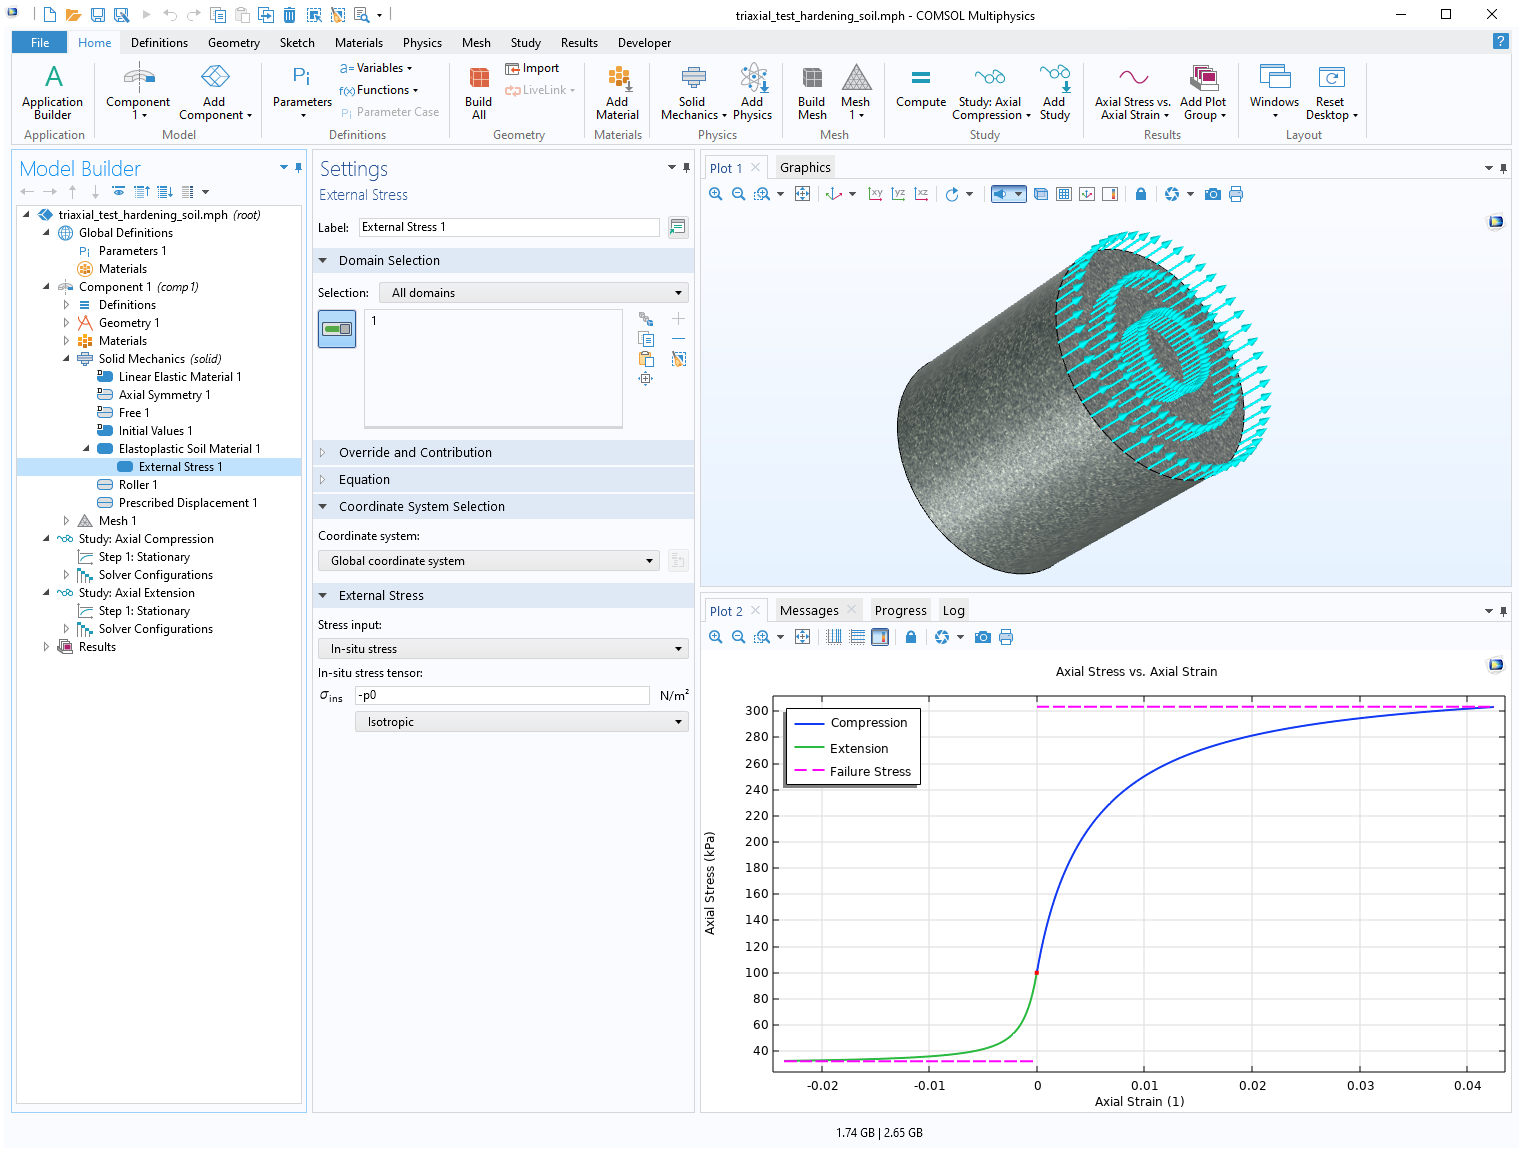Expand the Override and Contribution section
This screenshot has height=1149, width=1523.
point(415,453)
